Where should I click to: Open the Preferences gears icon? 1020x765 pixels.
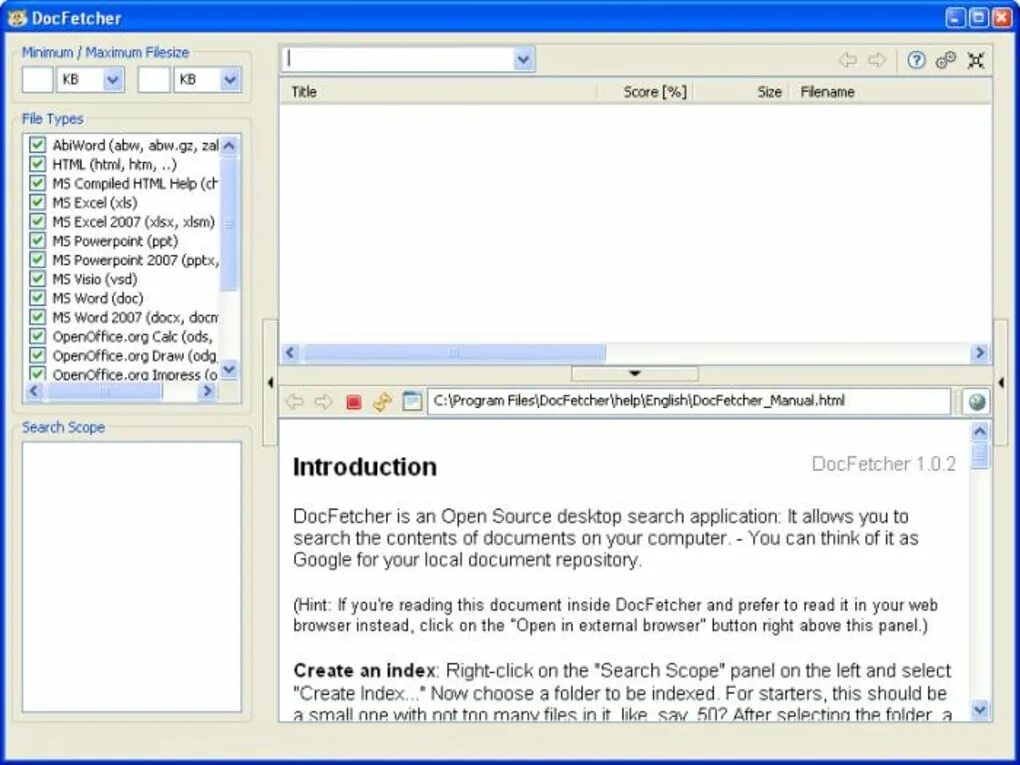click(x=946, y=60)
